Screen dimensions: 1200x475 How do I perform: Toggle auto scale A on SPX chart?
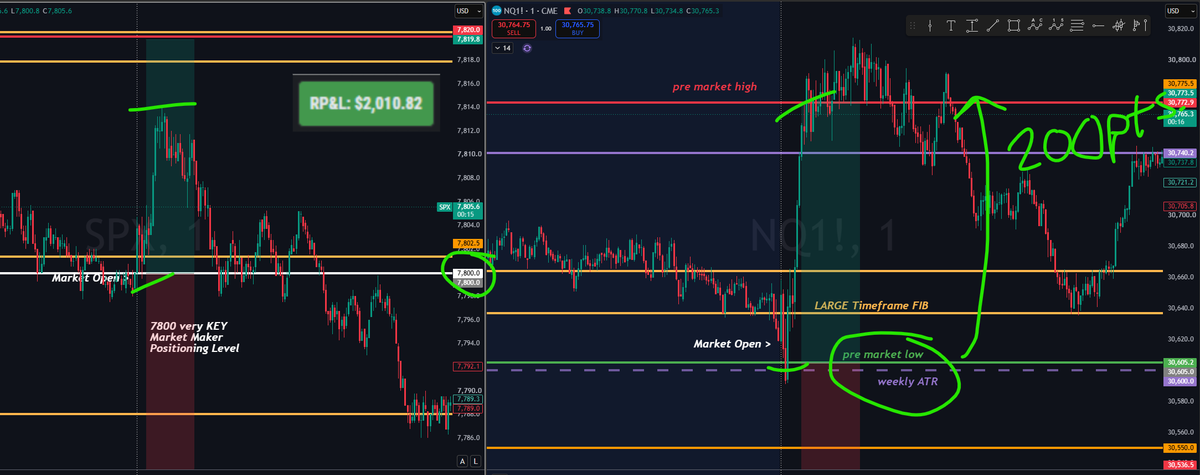[x=462, y=461]
